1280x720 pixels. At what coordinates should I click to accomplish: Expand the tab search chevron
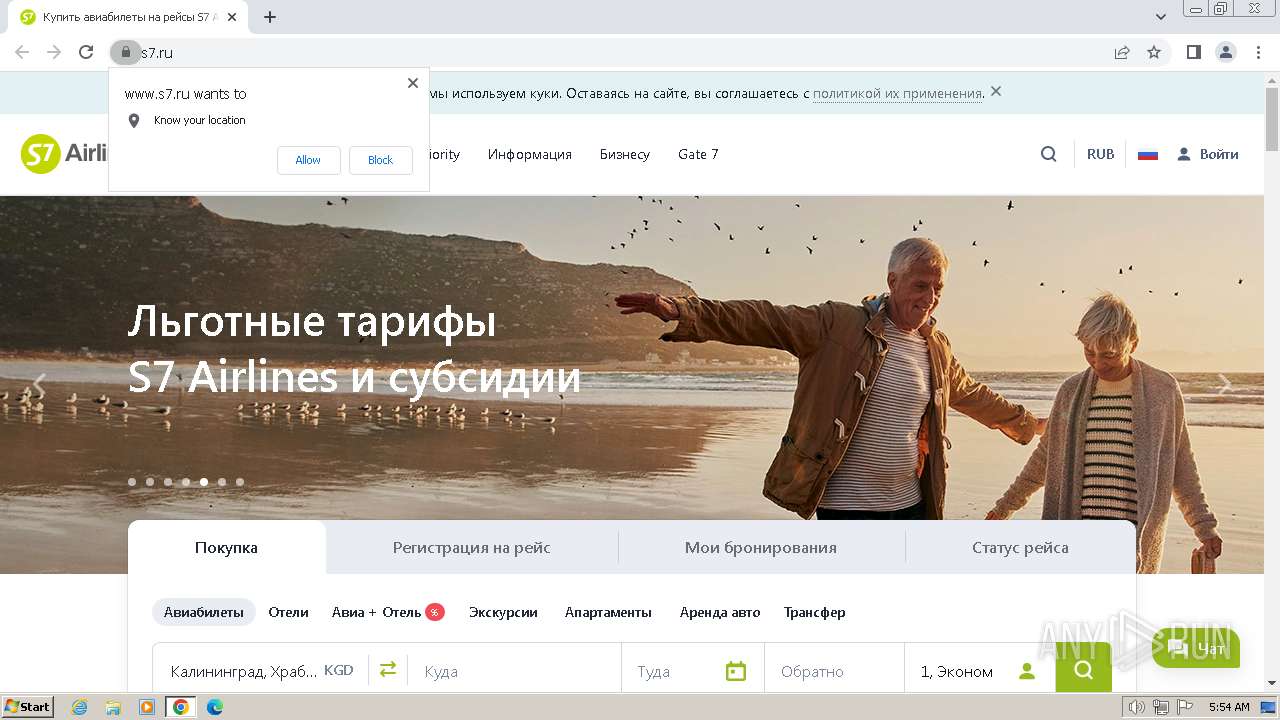click(x=1160, y=17)
